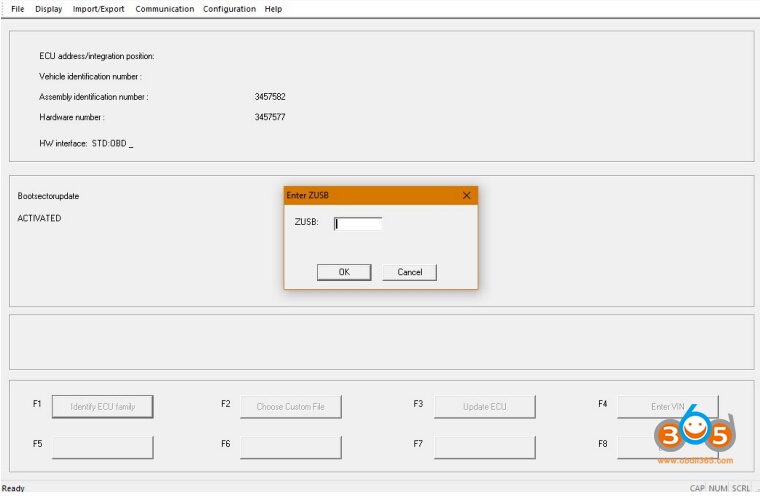This screenshot has width=760, height=496.
Task: Open the Help menu
Action: point(273,9)
